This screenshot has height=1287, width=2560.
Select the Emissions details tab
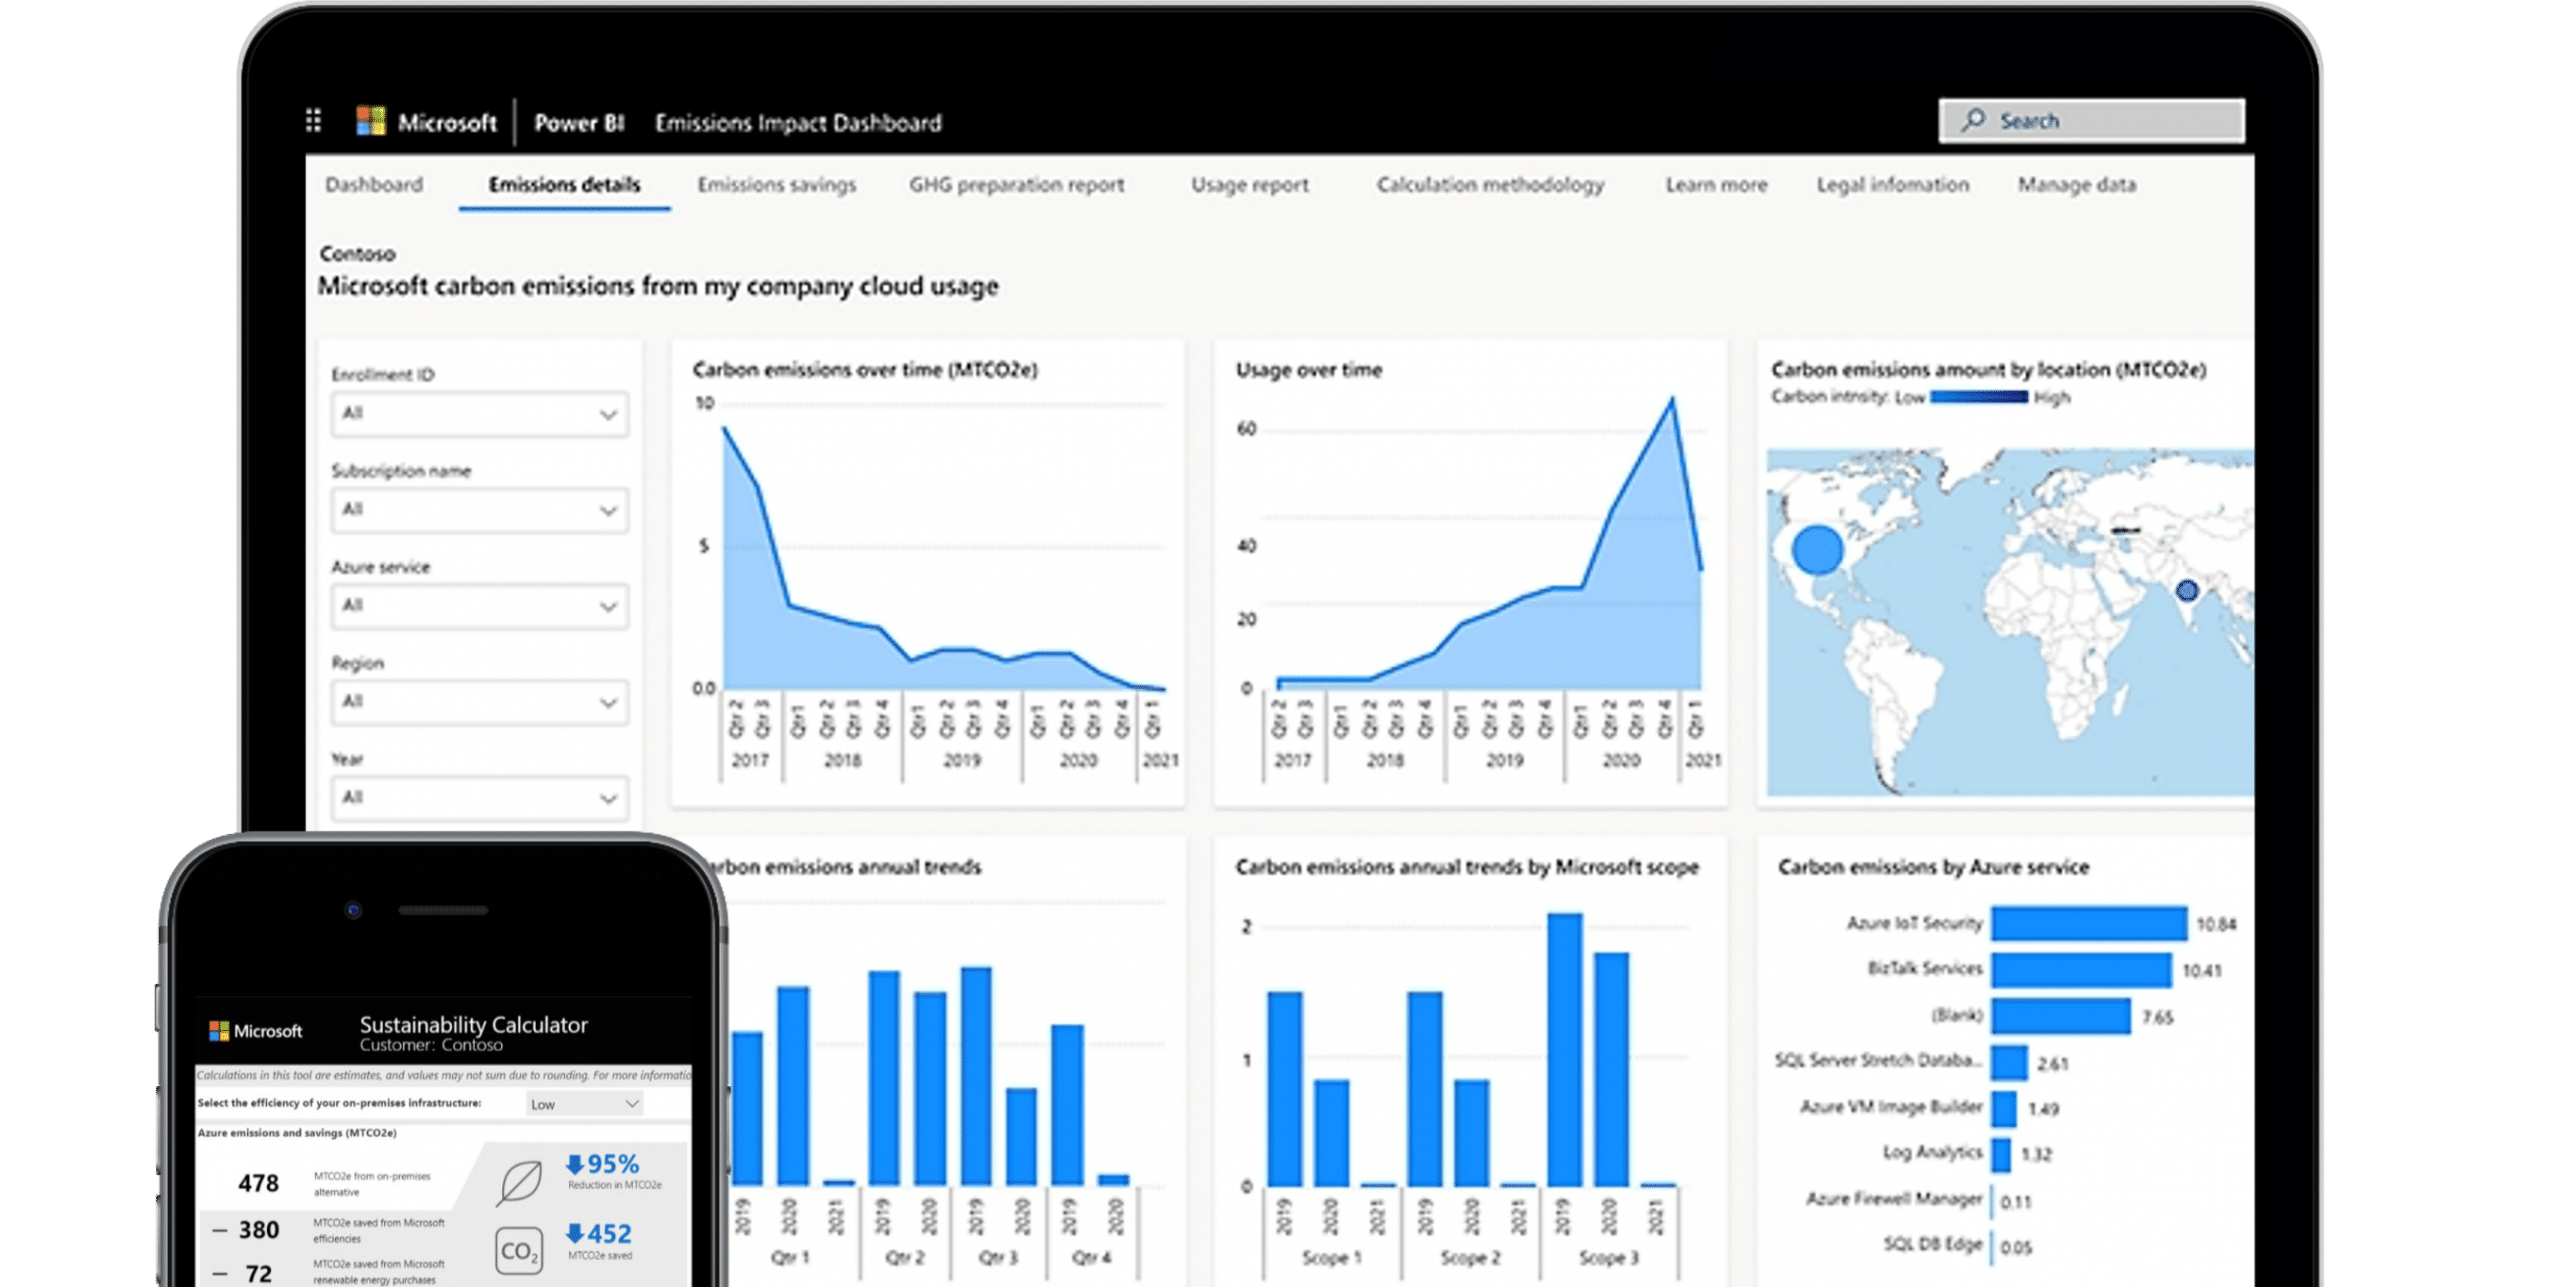(x=564, y=185)
